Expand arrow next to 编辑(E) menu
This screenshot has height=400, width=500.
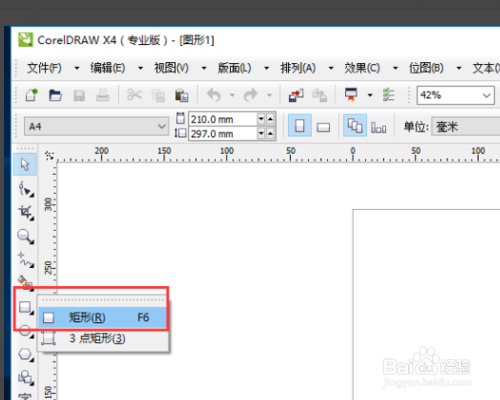[x=141, y=68]
